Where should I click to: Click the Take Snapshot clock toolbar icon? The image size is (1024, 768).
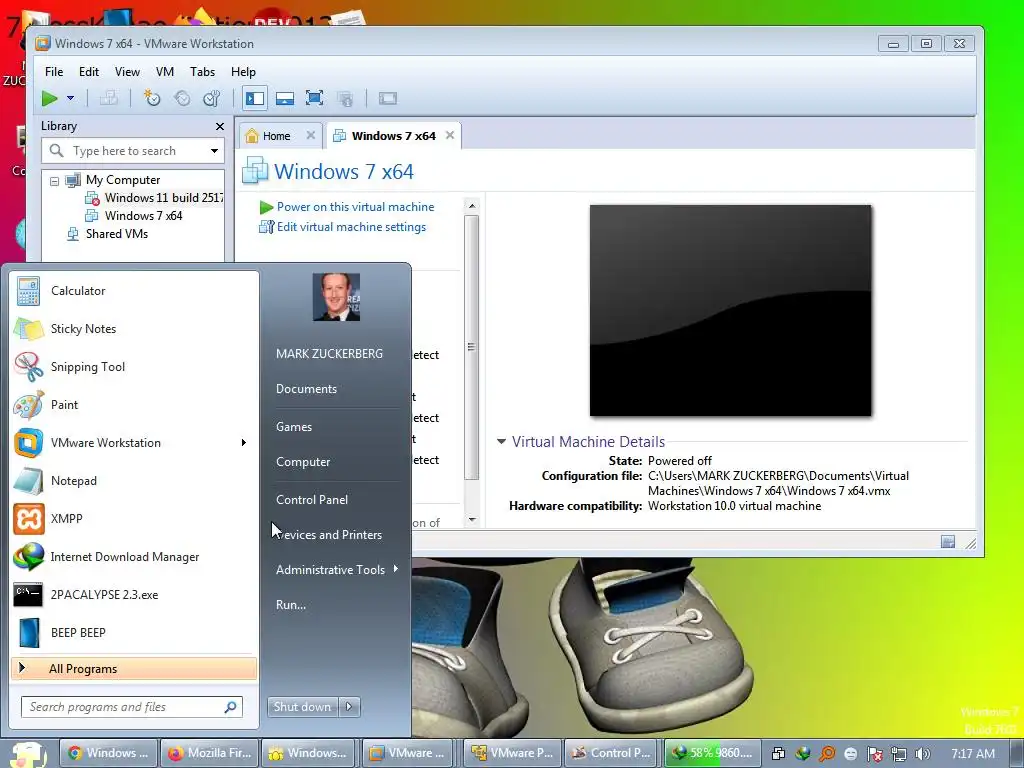coord(152,99)
